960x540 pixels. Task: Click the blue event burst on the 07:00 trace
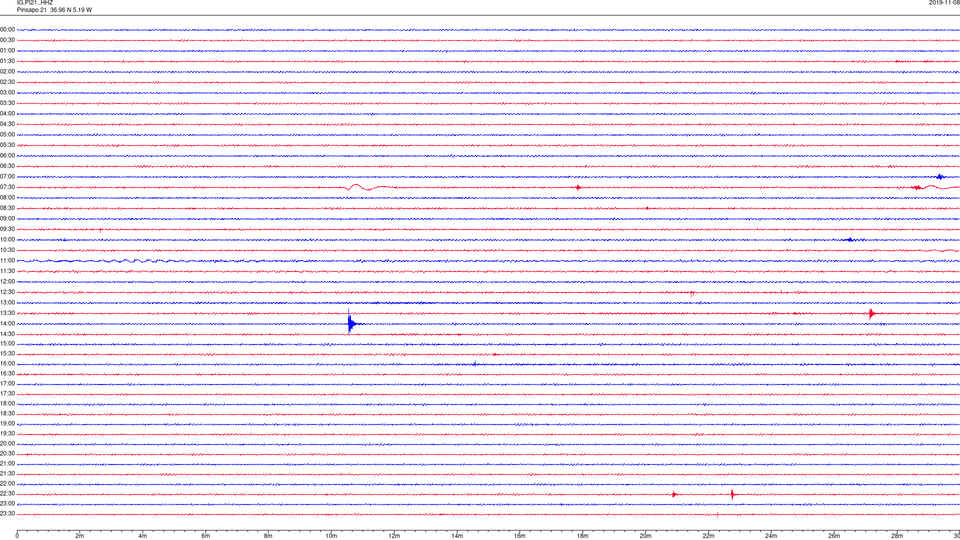[x=940, y=177]
